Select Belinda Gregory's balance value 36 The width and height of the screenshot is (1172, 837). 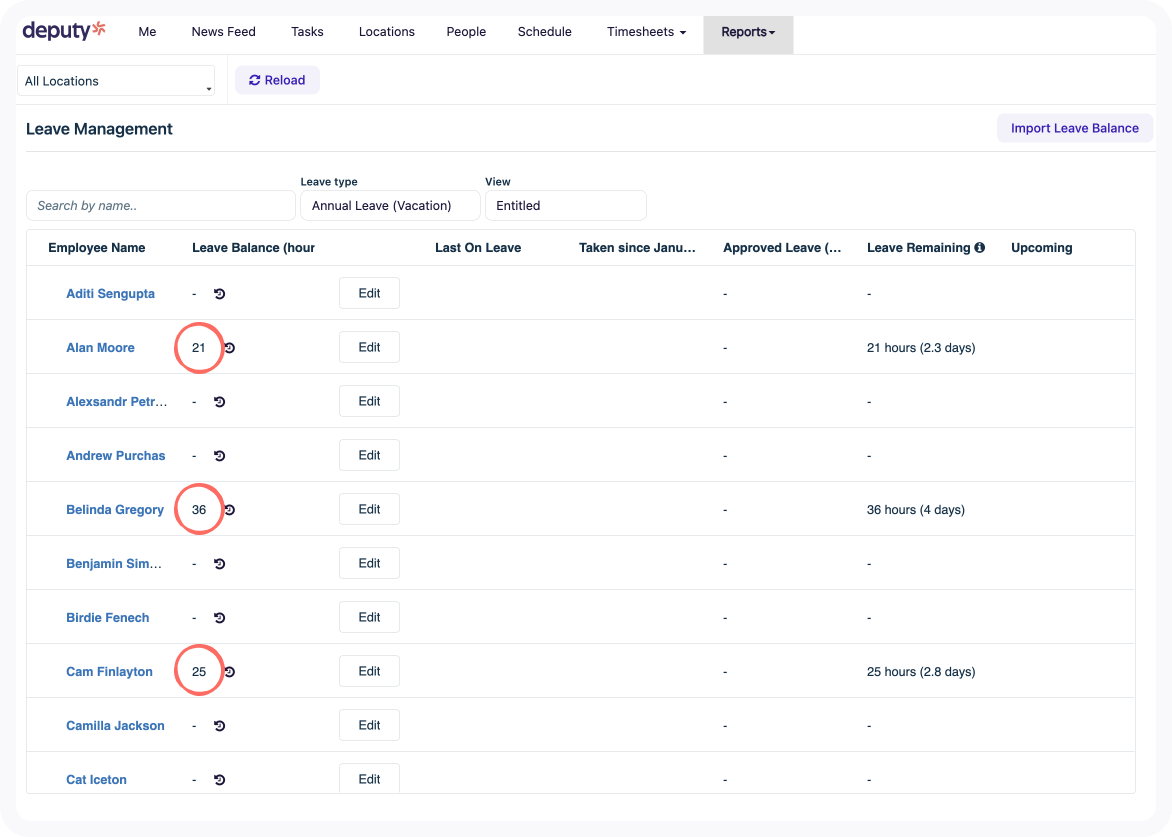(199, 510)
